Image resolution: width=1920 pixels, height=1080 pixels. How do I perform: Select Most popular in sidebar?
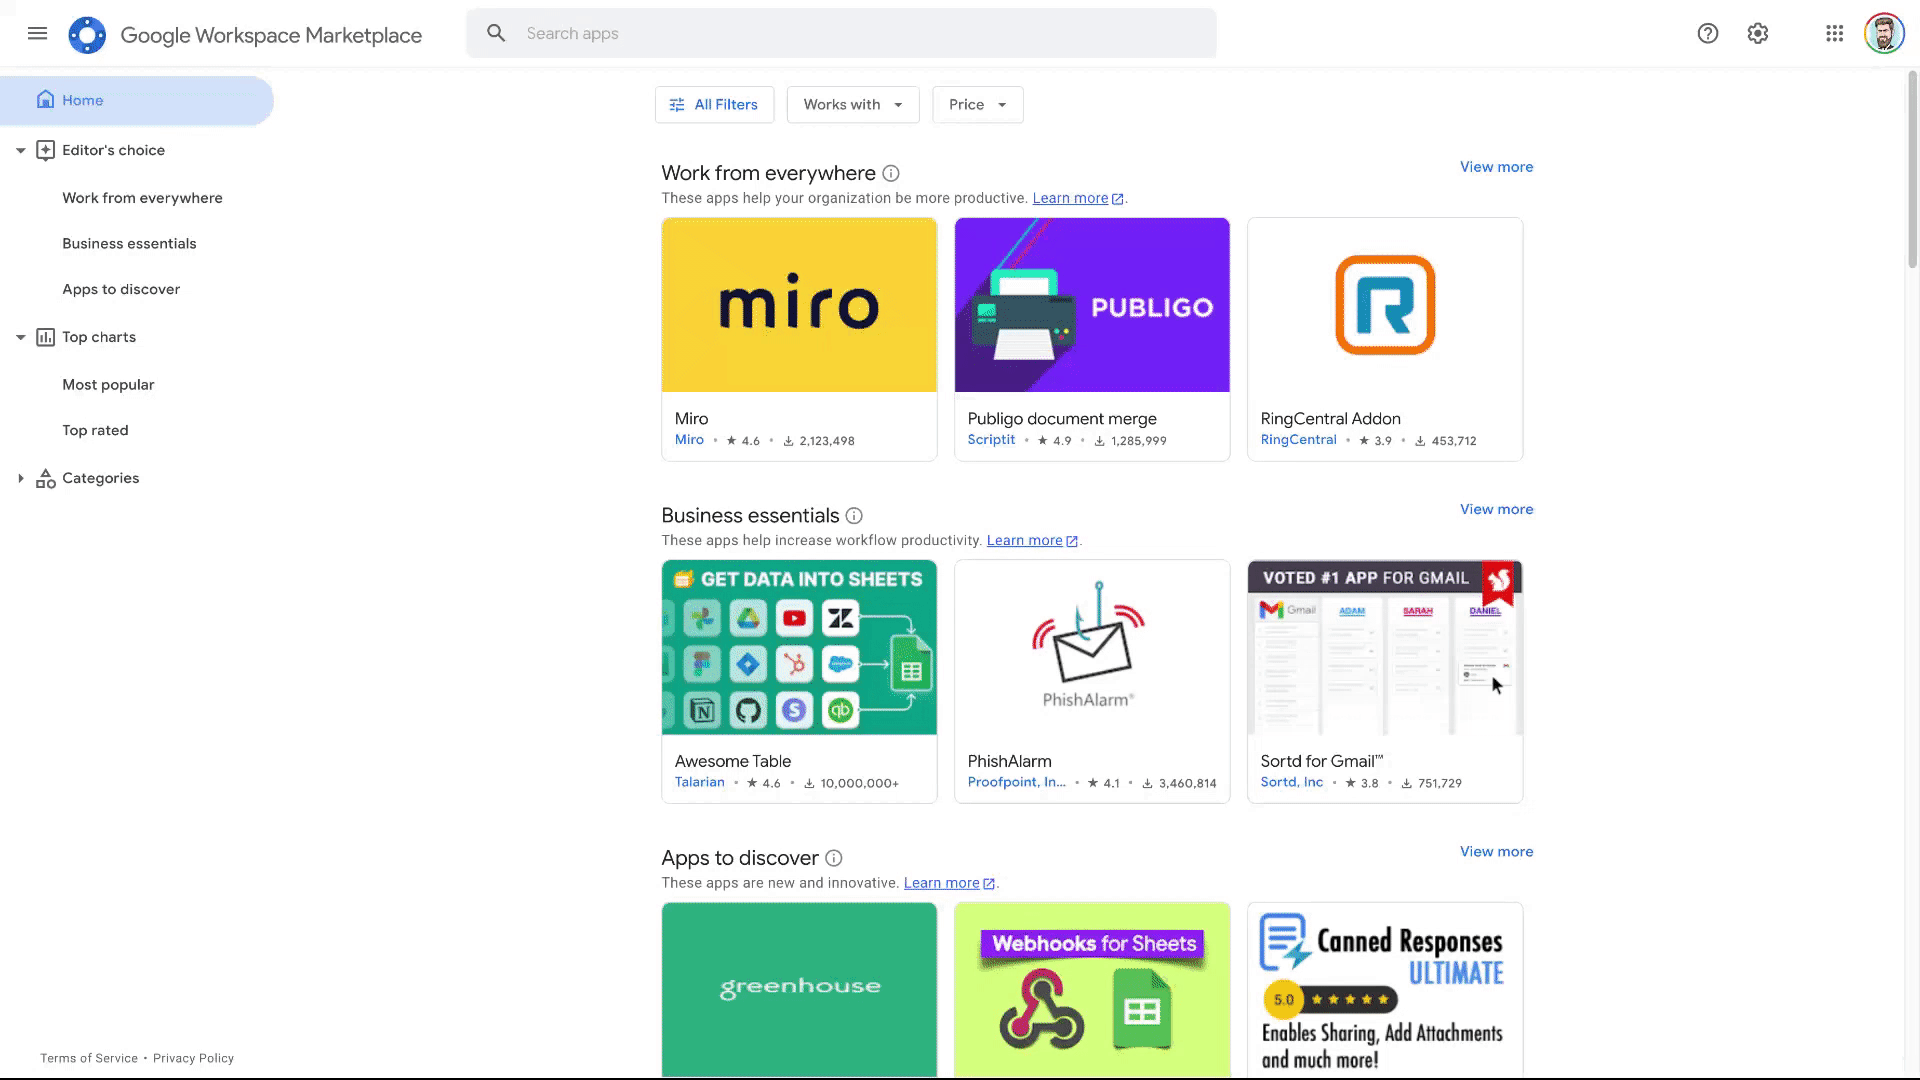point(108,385)
